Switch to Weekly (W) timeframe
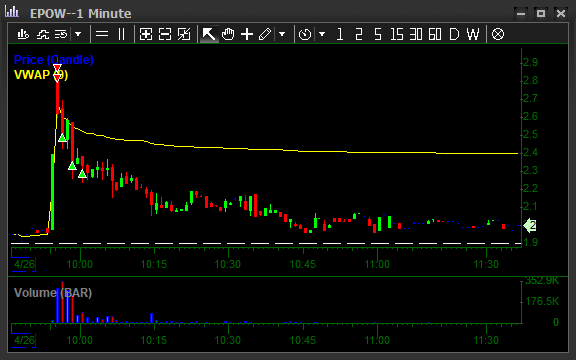576x360 pixels. (x=473, y=34)
